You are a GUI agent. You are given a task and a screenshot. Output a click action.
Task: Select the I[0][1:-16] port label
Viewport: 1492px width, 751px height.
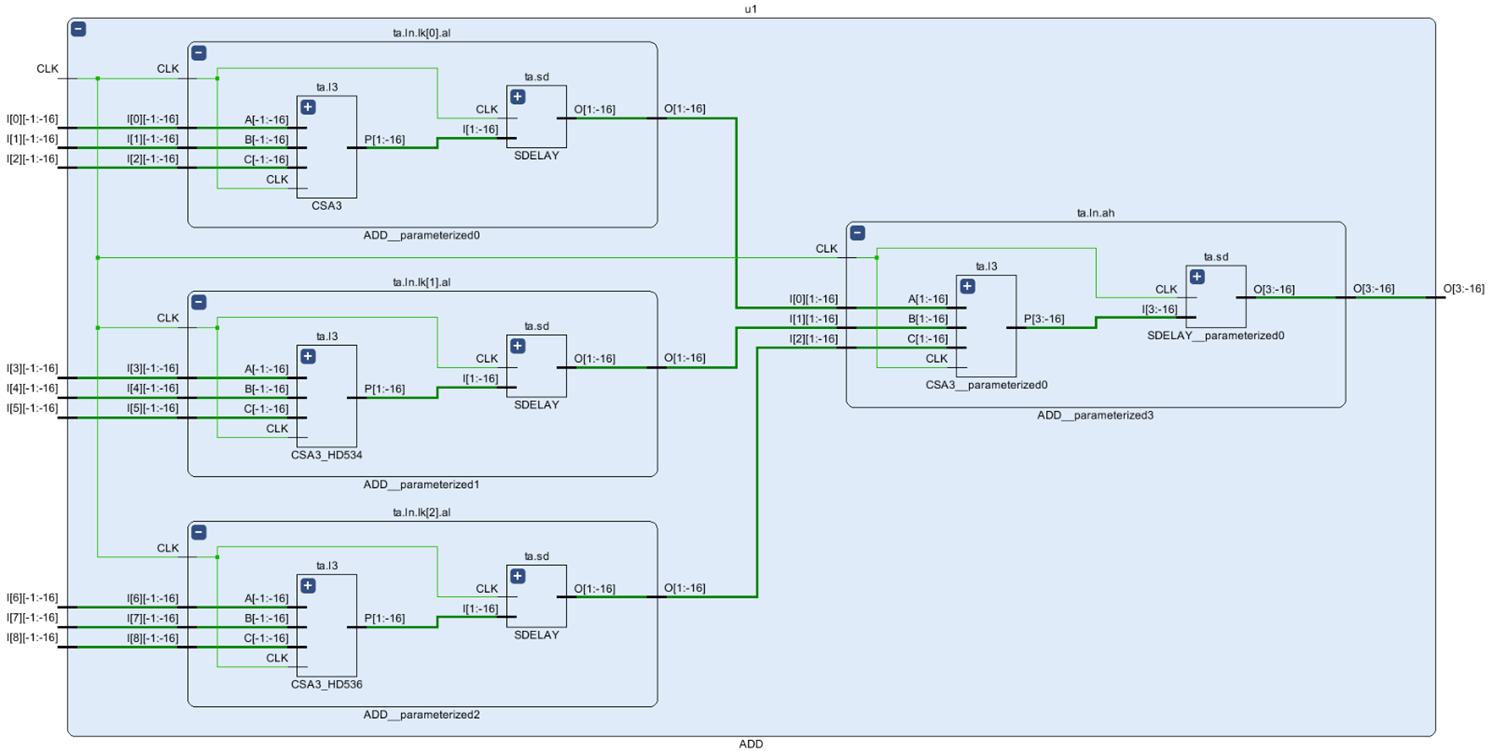[x=813, y=299]
